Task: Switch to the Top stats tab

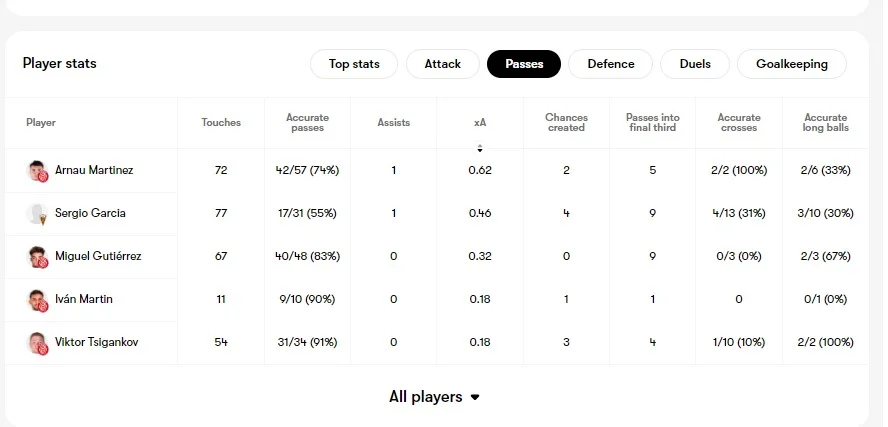Action: (353, 64)
